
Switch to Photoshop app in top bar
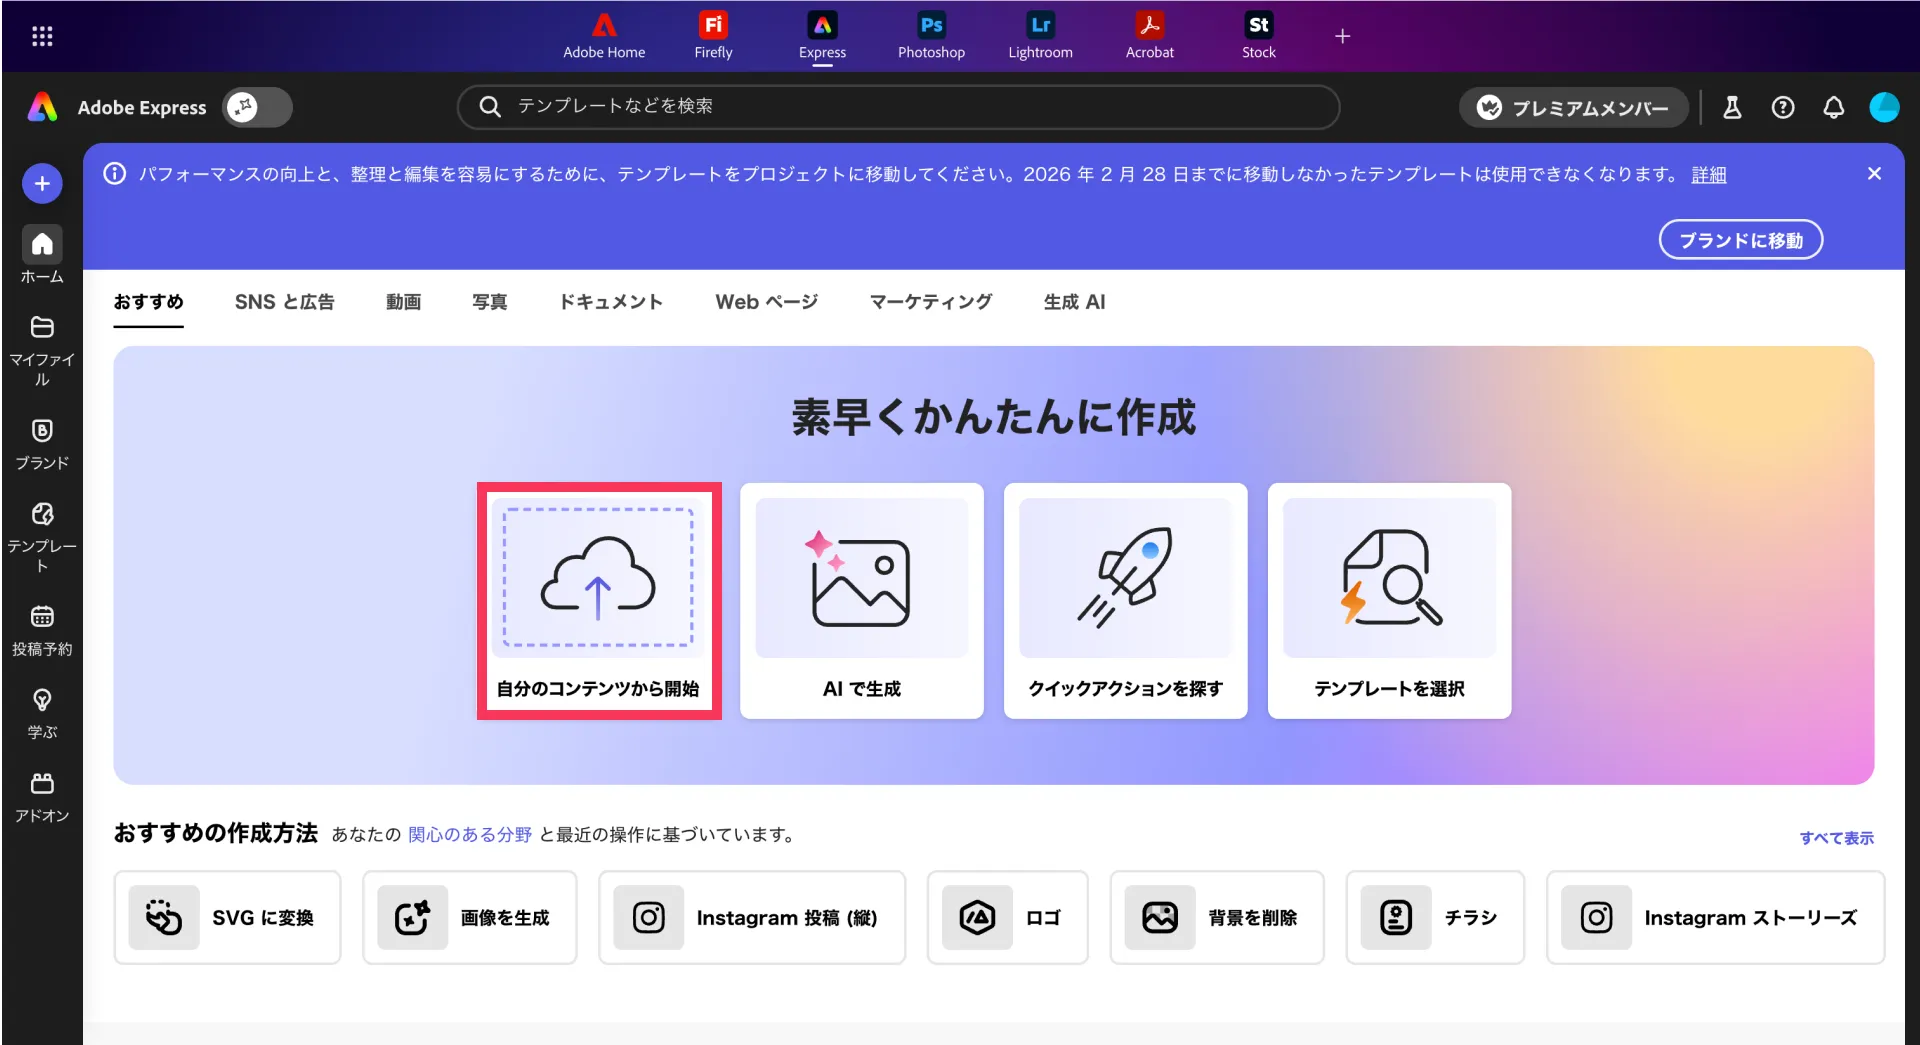(930, 36)
